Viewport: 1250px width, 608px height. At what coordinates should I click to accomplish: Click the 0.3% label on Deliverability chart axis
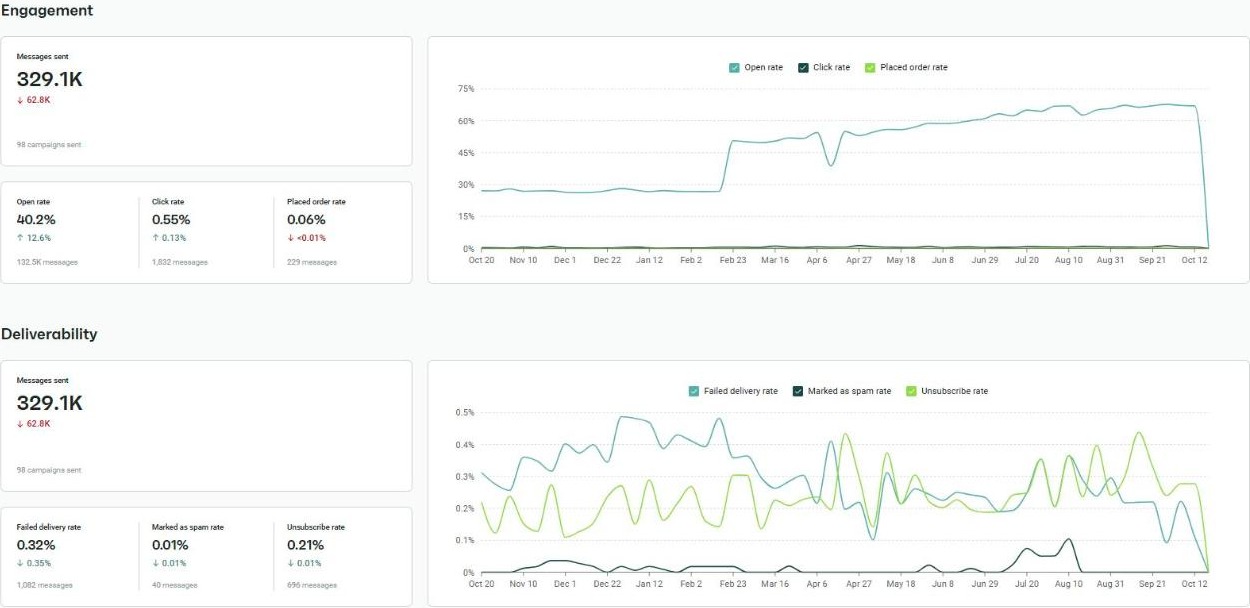click(465, 477)
